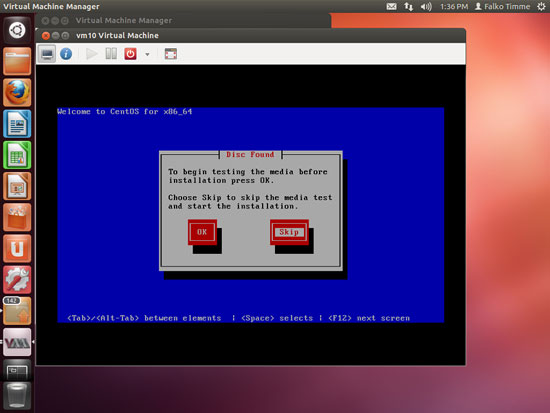Open Falko Timme user menu

click(502, 6)
